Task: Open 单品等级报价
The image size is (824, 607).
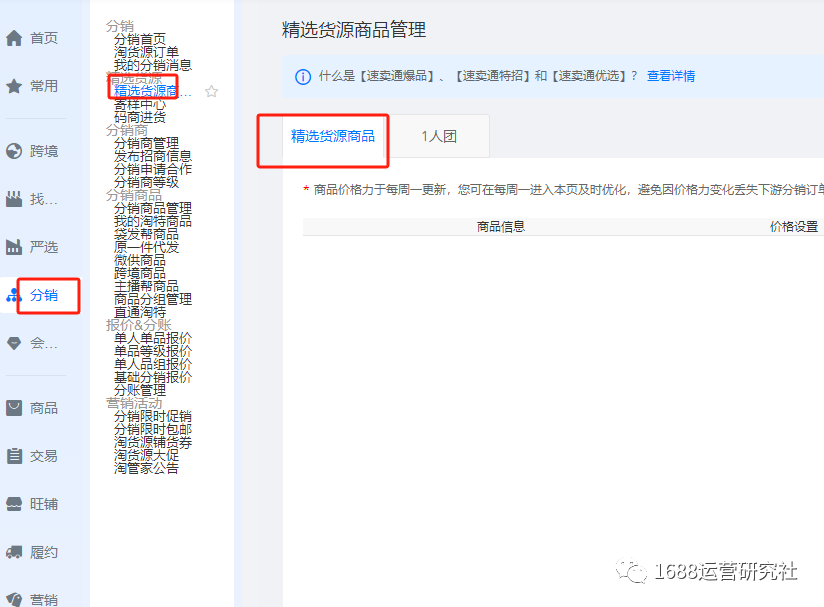Action: (153, 351)
